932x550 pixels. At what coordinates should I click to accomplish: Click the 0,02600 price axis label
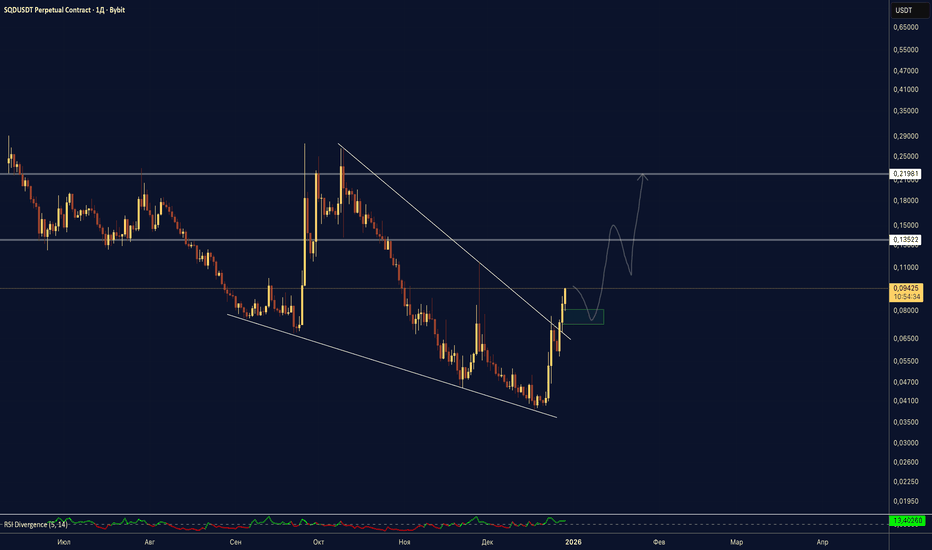pos(905,462)
